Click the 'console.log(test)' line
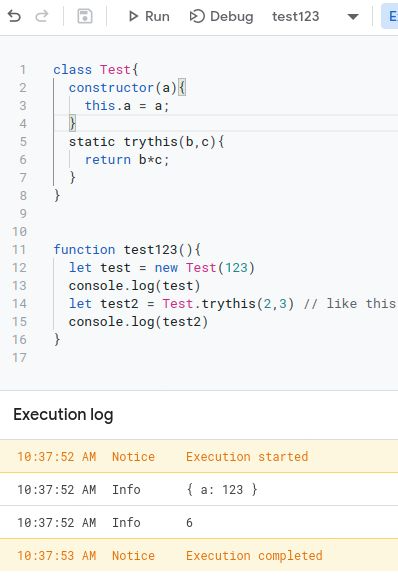 pyautogui.click(x=135, y=286)
